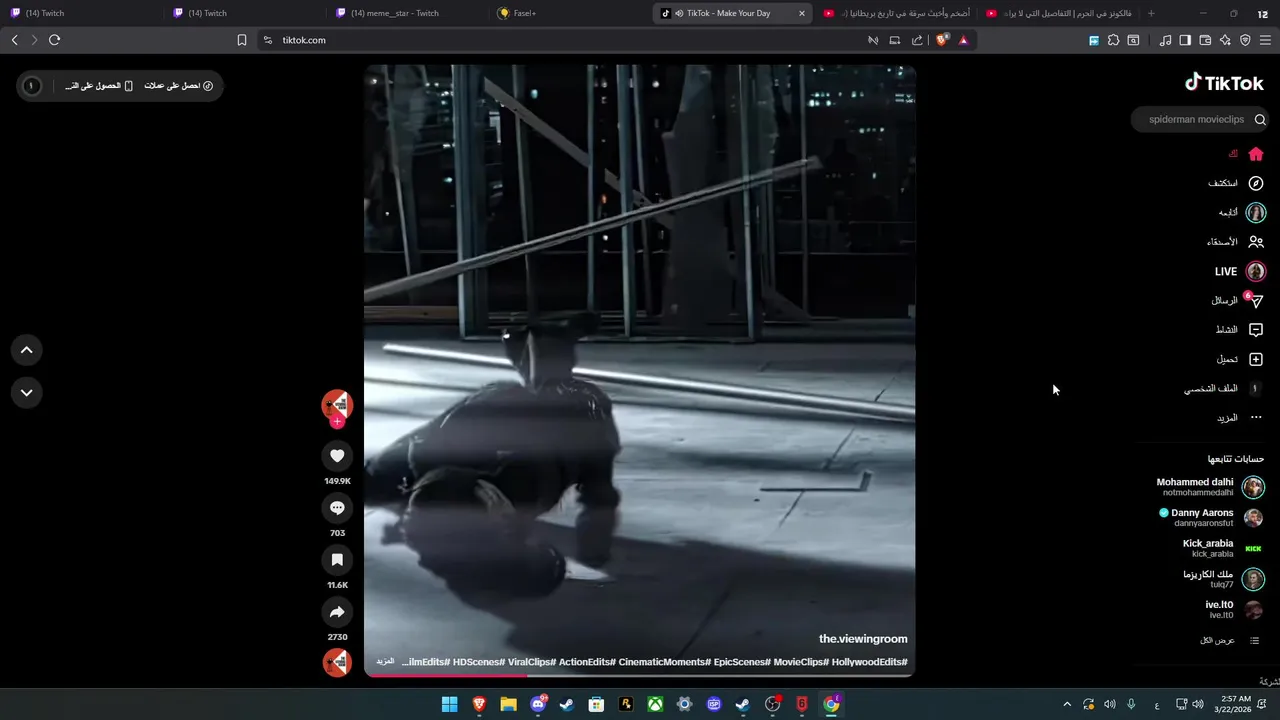Screen dimensions: 1280x720
Task: Open the browser hamburger main menu
Action: [x=1265, y=40]
